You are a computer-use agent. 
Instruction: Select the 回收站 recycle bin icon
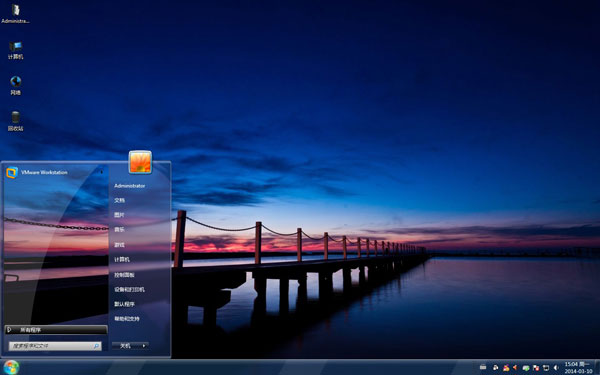tap(15, 121)
